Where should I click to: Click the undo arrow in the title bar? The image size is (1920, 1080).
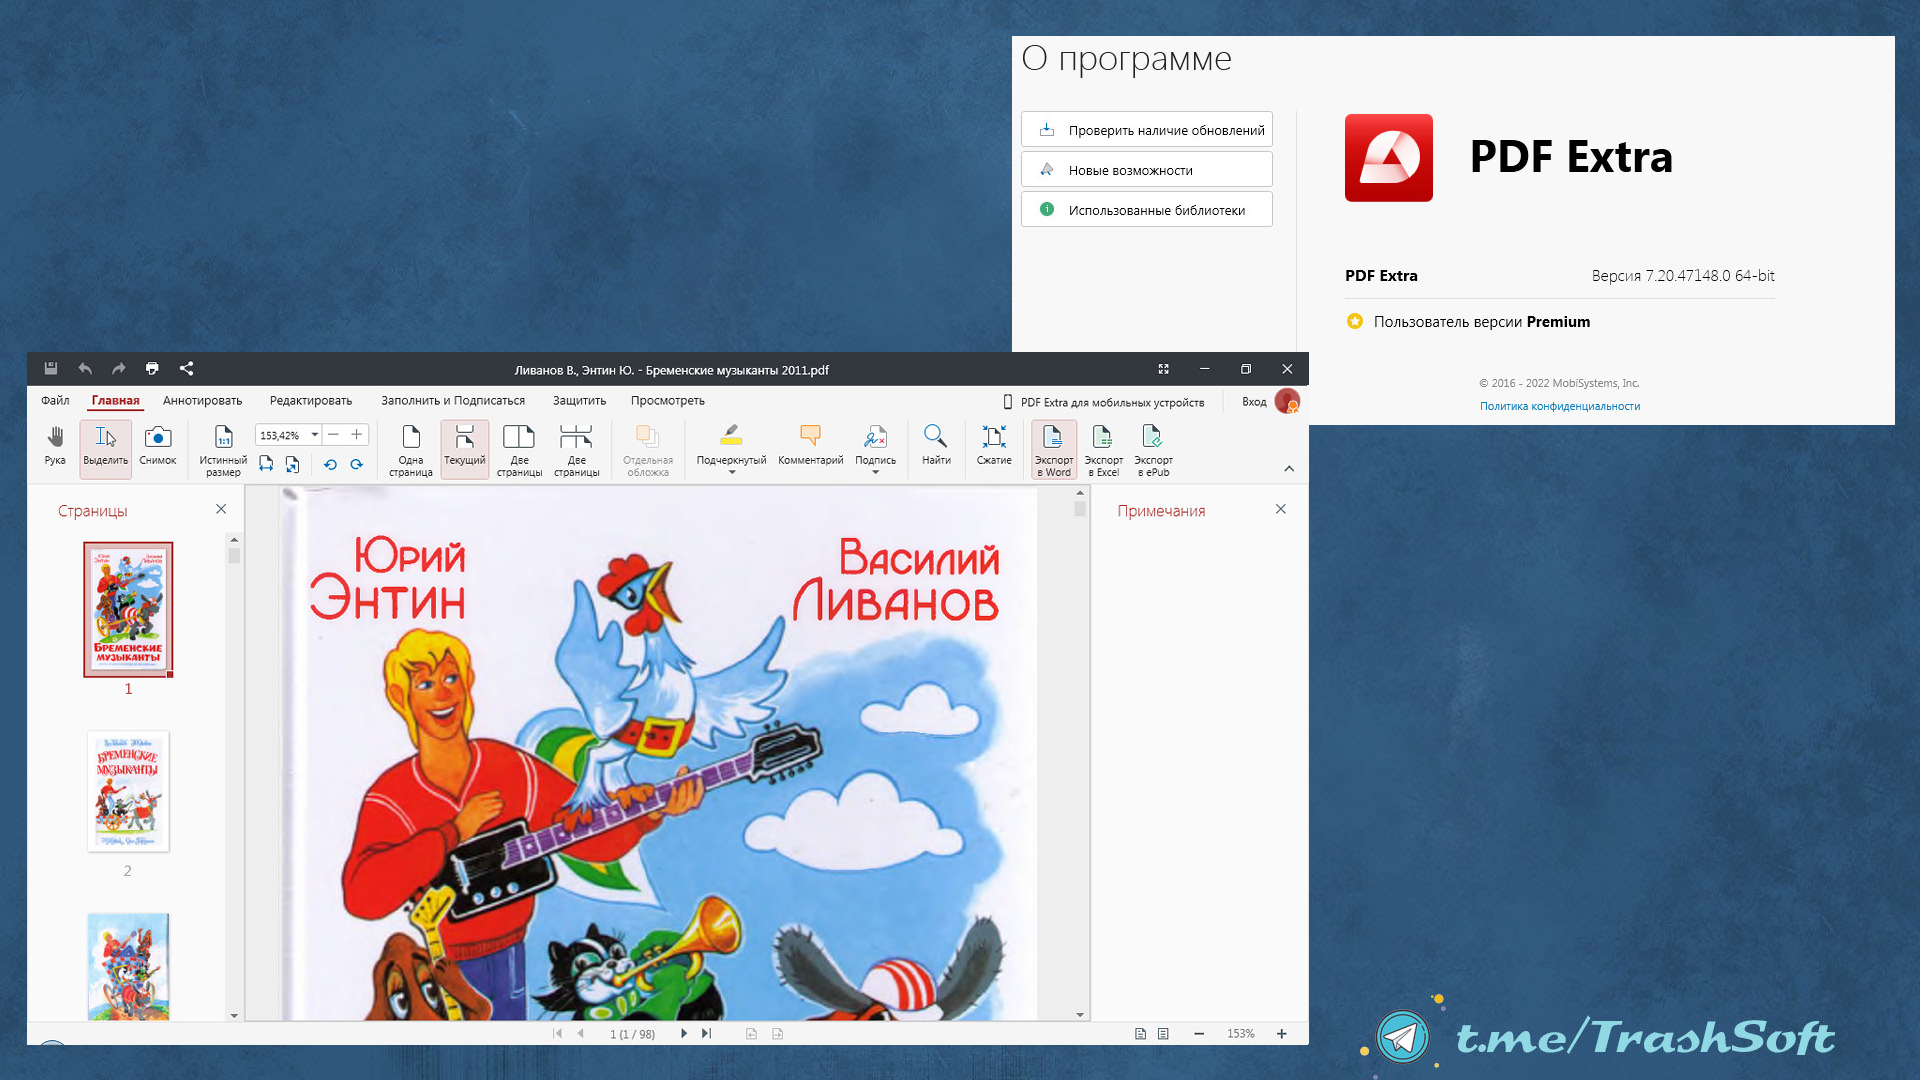click(x=85, y=369)
